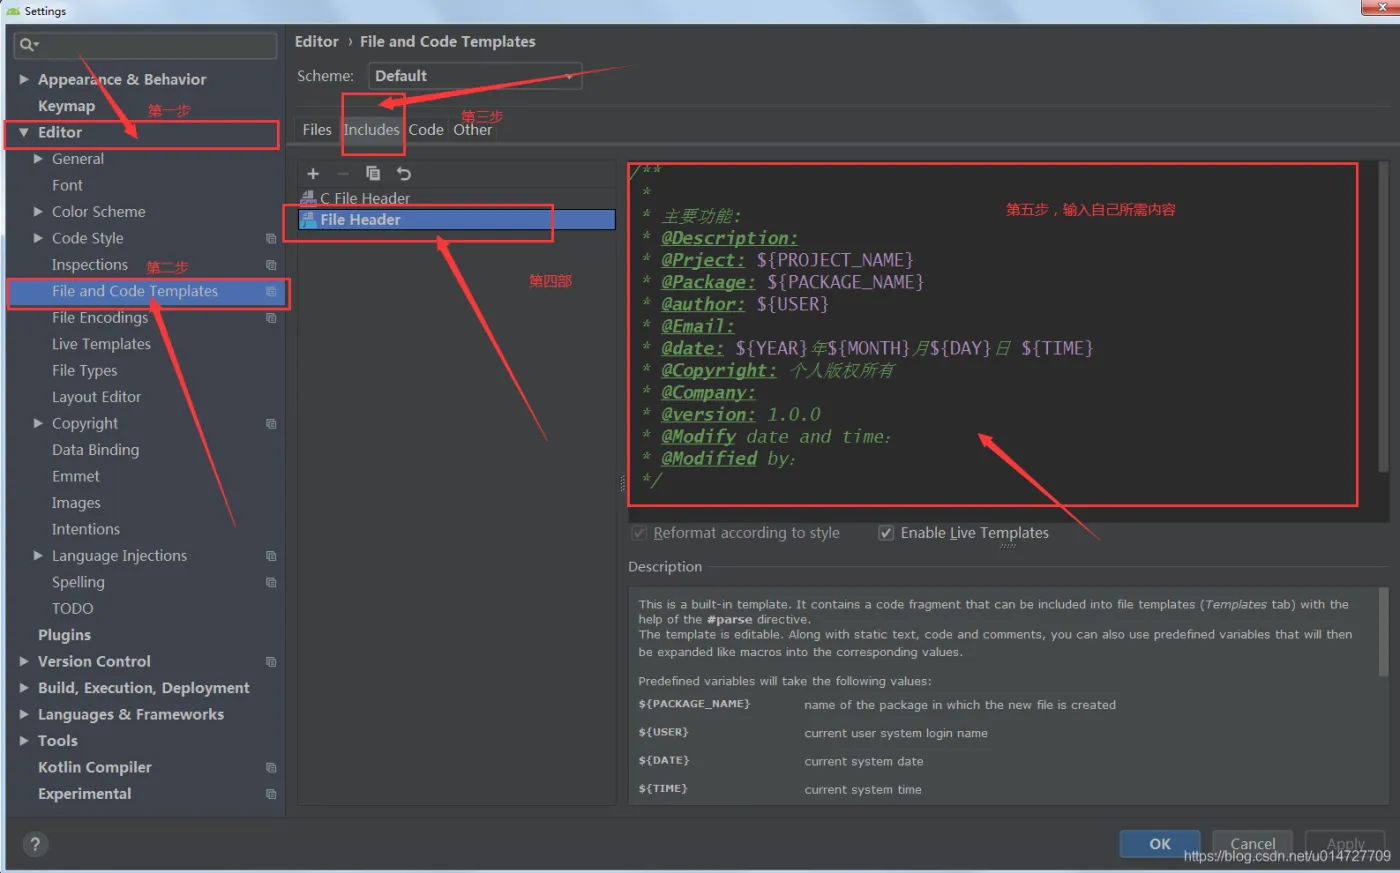Open the Experimental settings page
Image resolution: width=1400 pixels, height=873 pixels.
pyautogui.click(x=85, y=794)
